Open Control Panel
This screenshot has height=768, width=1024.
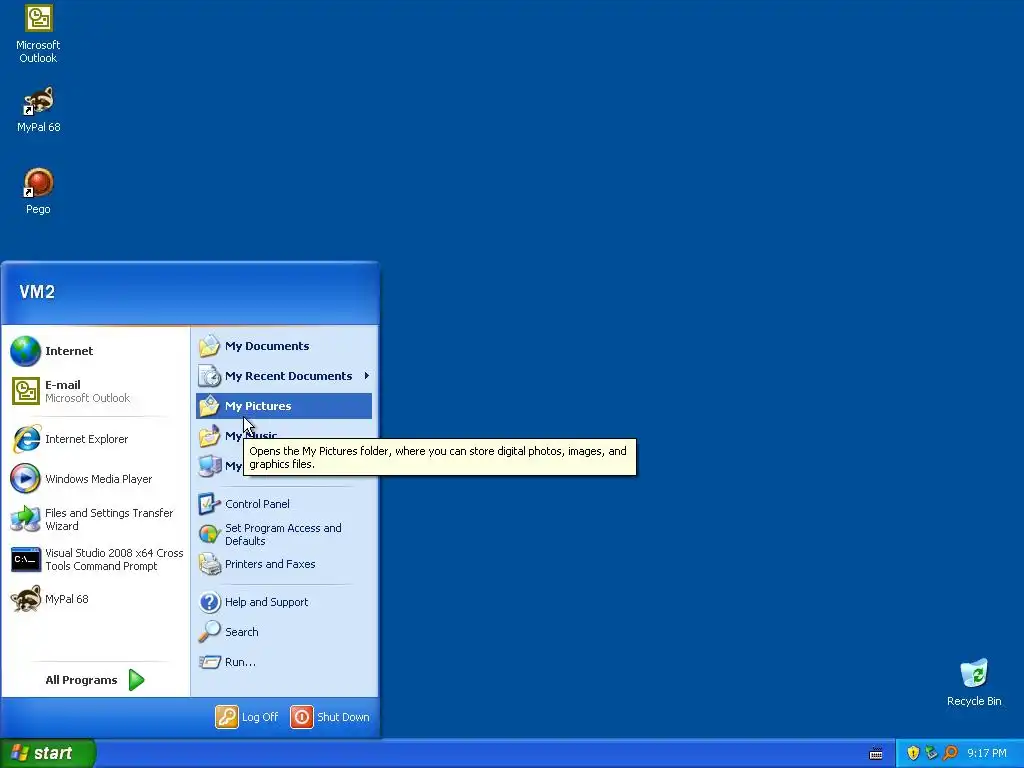pos(284,504)
